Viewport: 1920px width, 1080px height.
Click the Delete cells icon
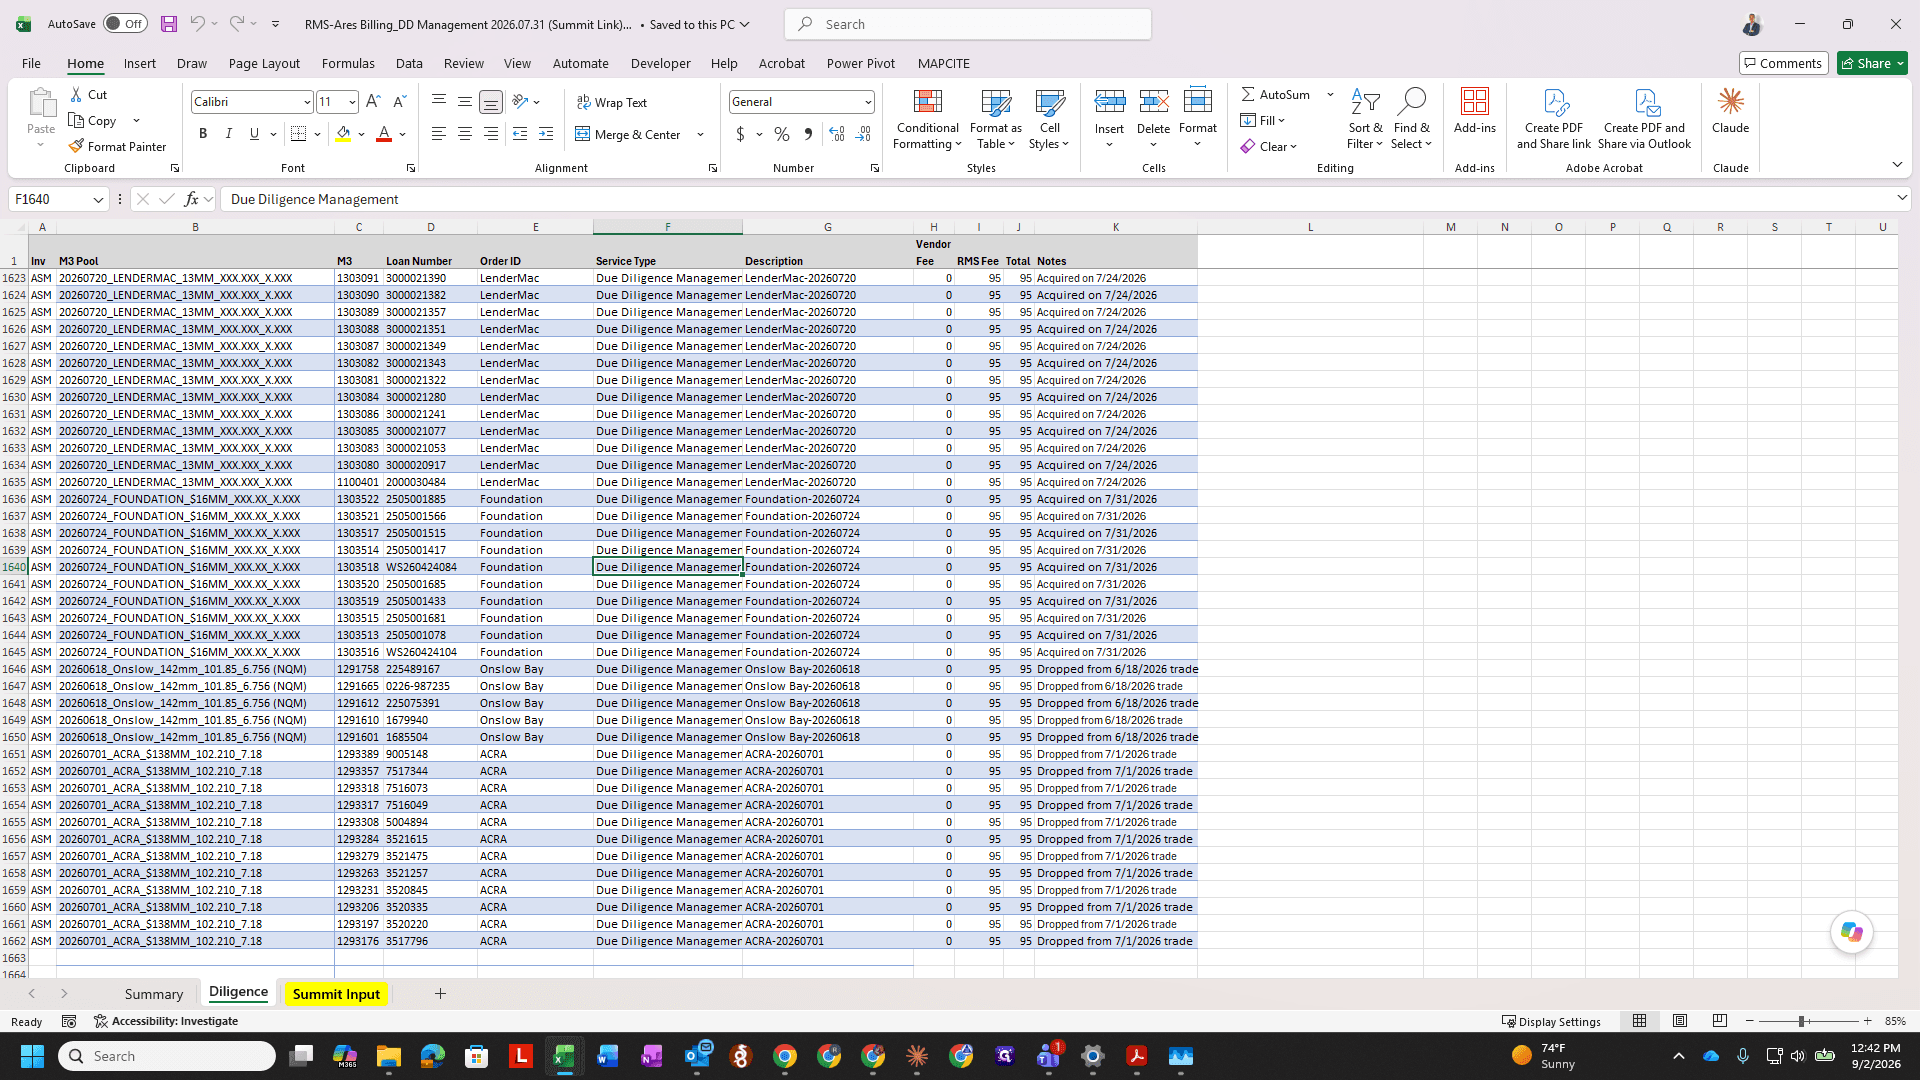coord(1153,101)
